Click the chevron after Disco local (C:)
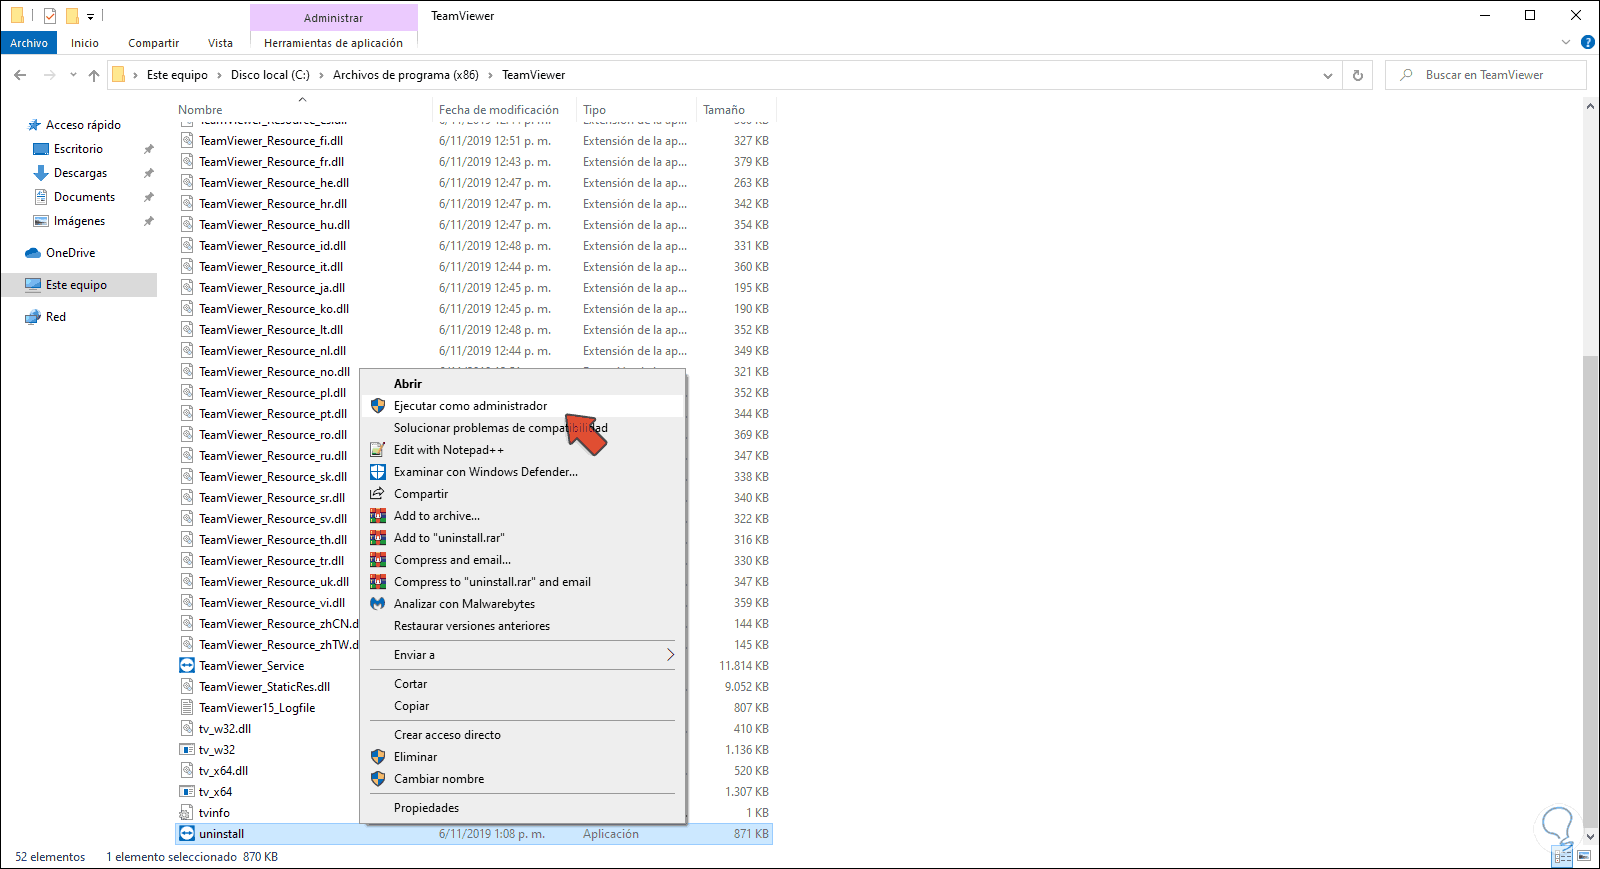This screenshot has width=1600, height=869. point(322,75)
